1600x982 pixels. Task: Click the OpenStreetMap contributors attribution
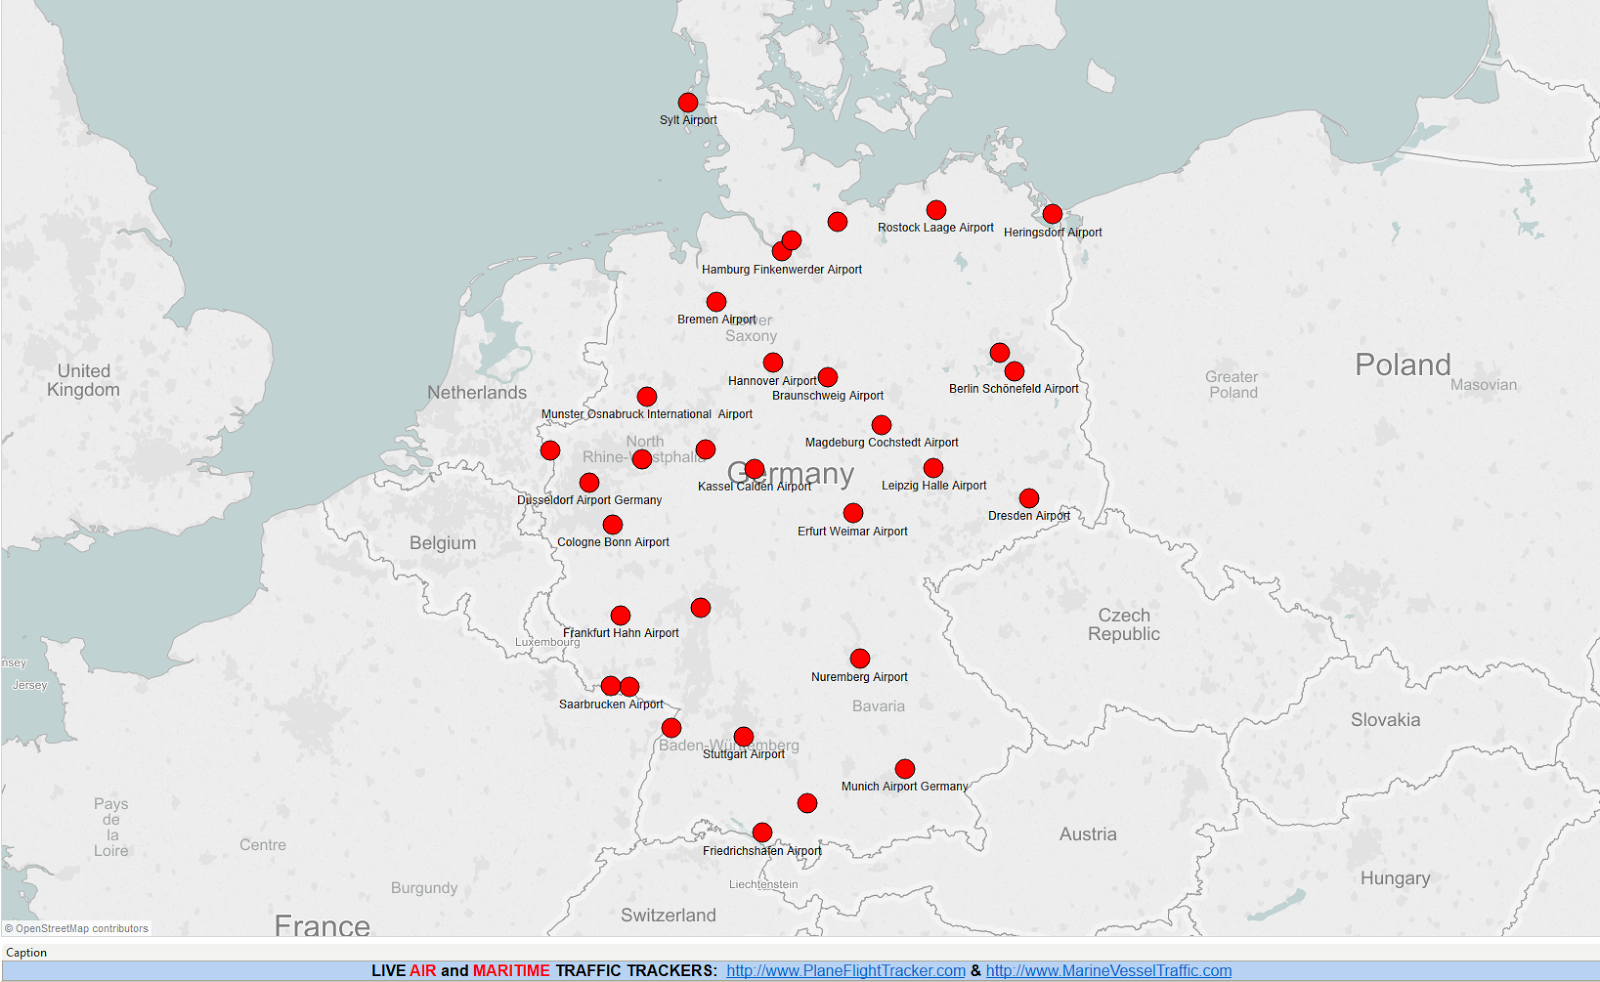click(x=77, y=928)
